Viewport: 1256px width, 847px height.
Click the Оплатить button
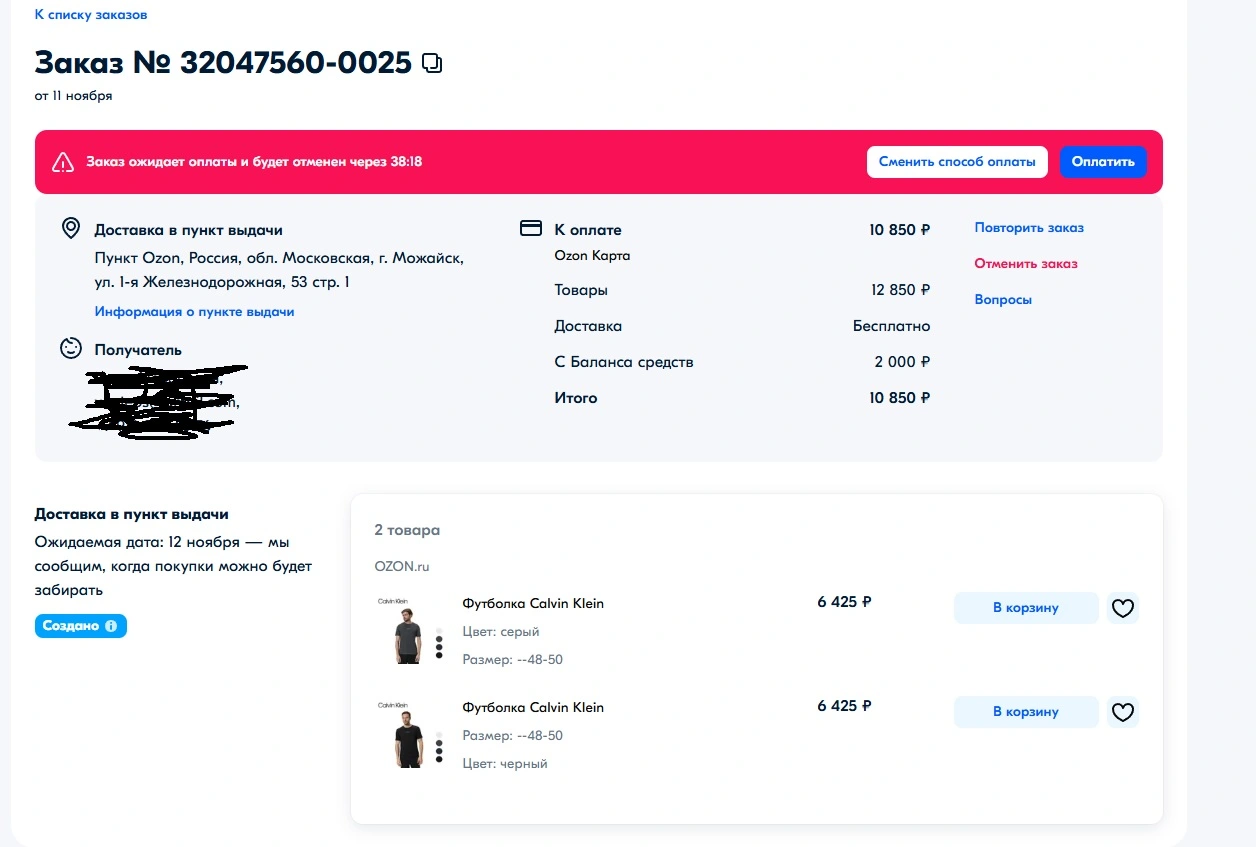point(1103,162)
